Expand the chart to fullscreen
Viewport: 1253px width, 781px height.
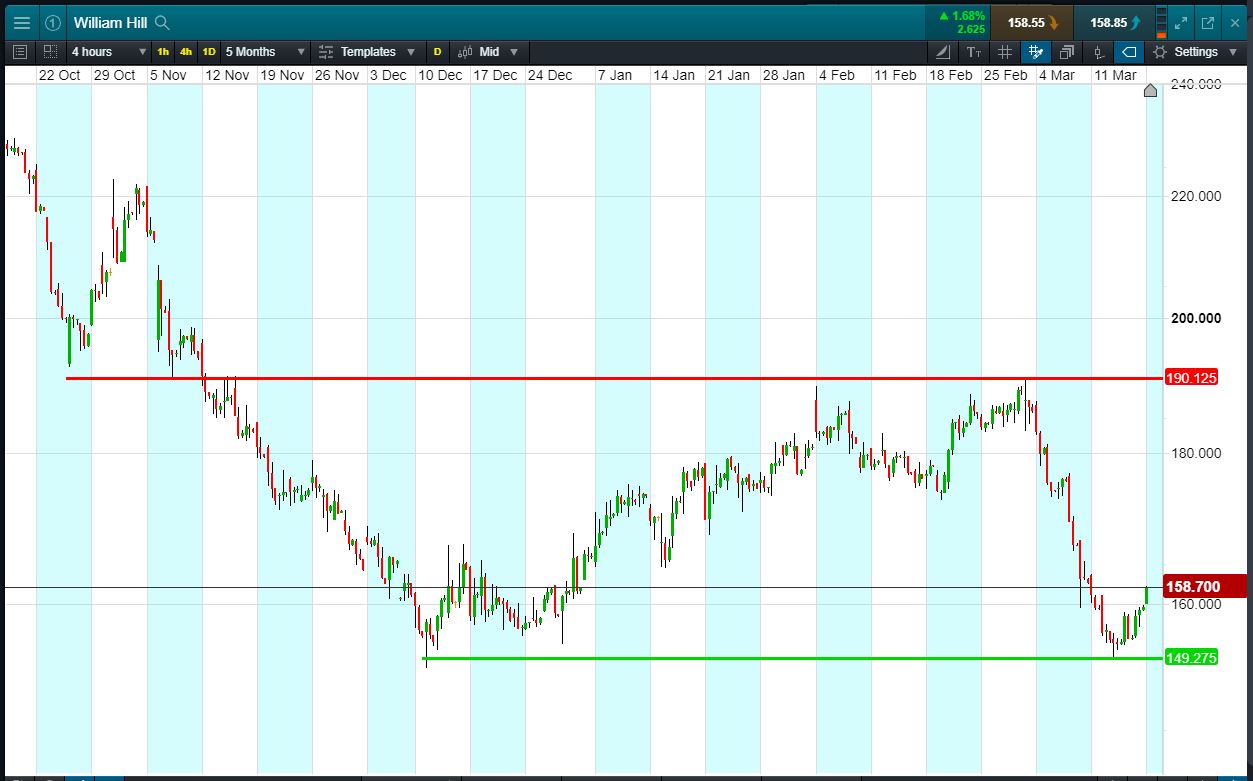[x=1180, y=22]
